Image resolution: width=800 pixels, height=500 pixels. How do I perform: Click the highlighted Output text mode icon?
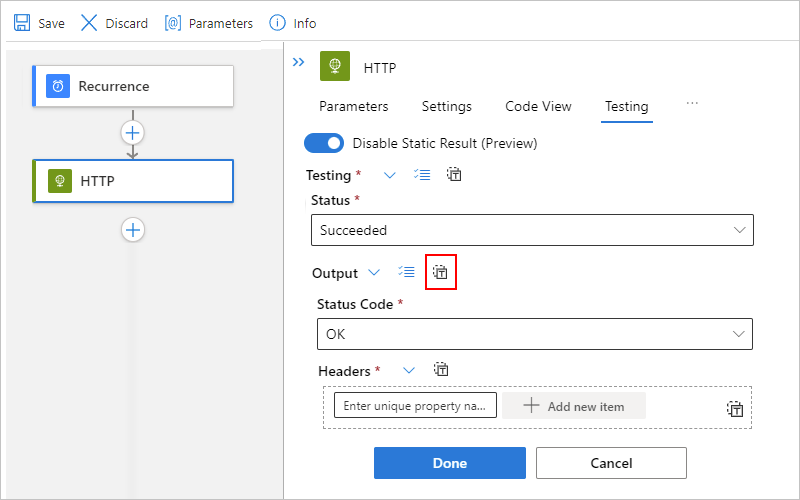pos(441,272)
